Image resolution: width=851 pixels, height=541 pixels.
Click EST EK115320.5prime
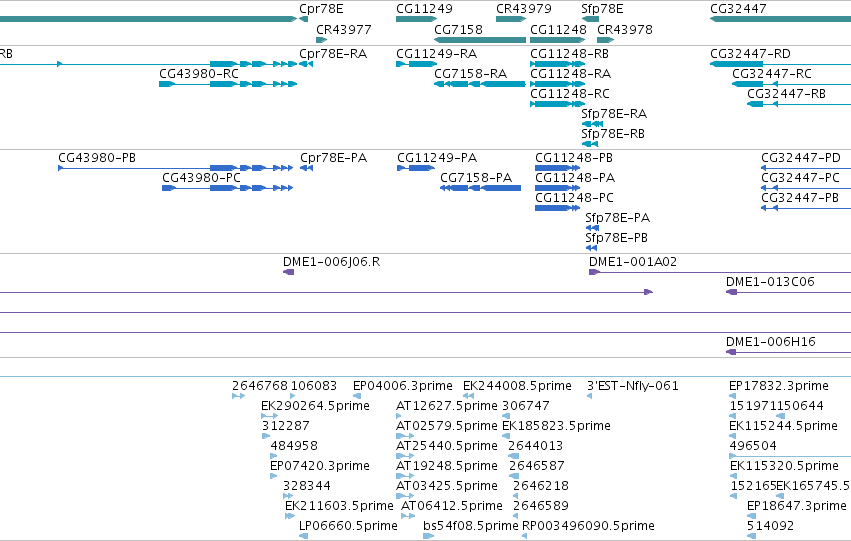pyautogui.click(x=784, y=466)
